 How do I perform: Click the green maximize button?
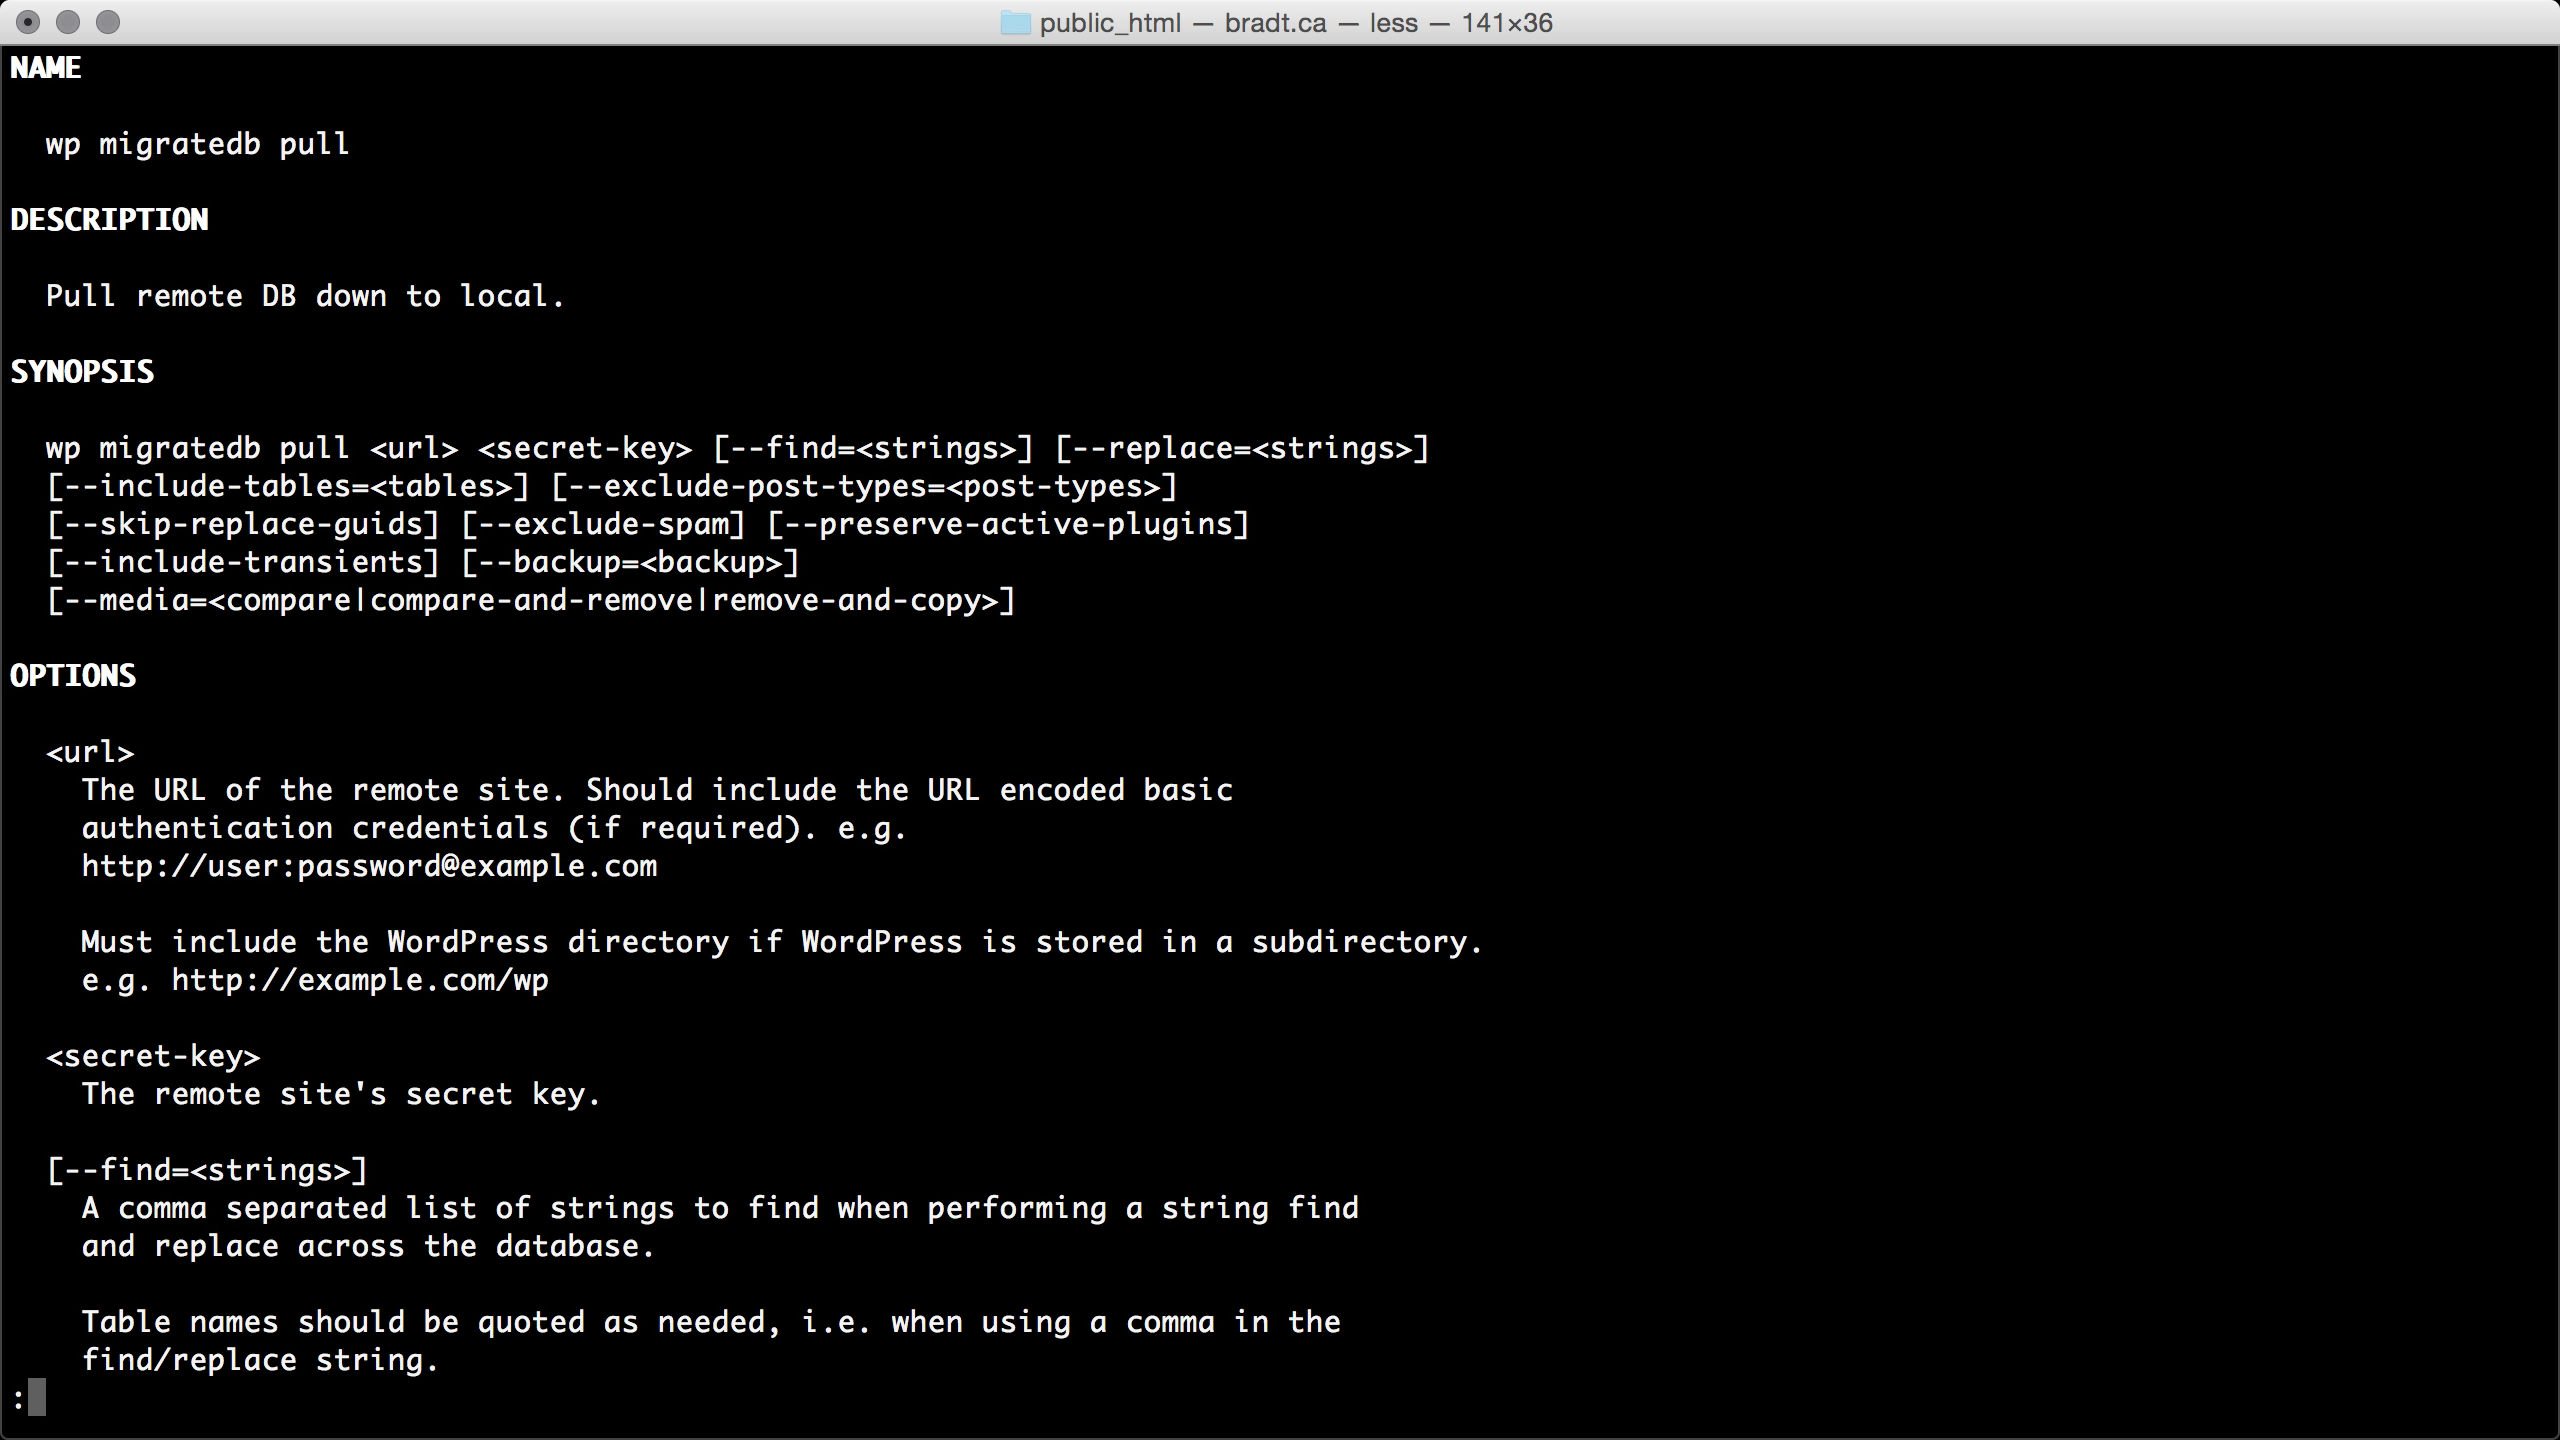[109, 23]
